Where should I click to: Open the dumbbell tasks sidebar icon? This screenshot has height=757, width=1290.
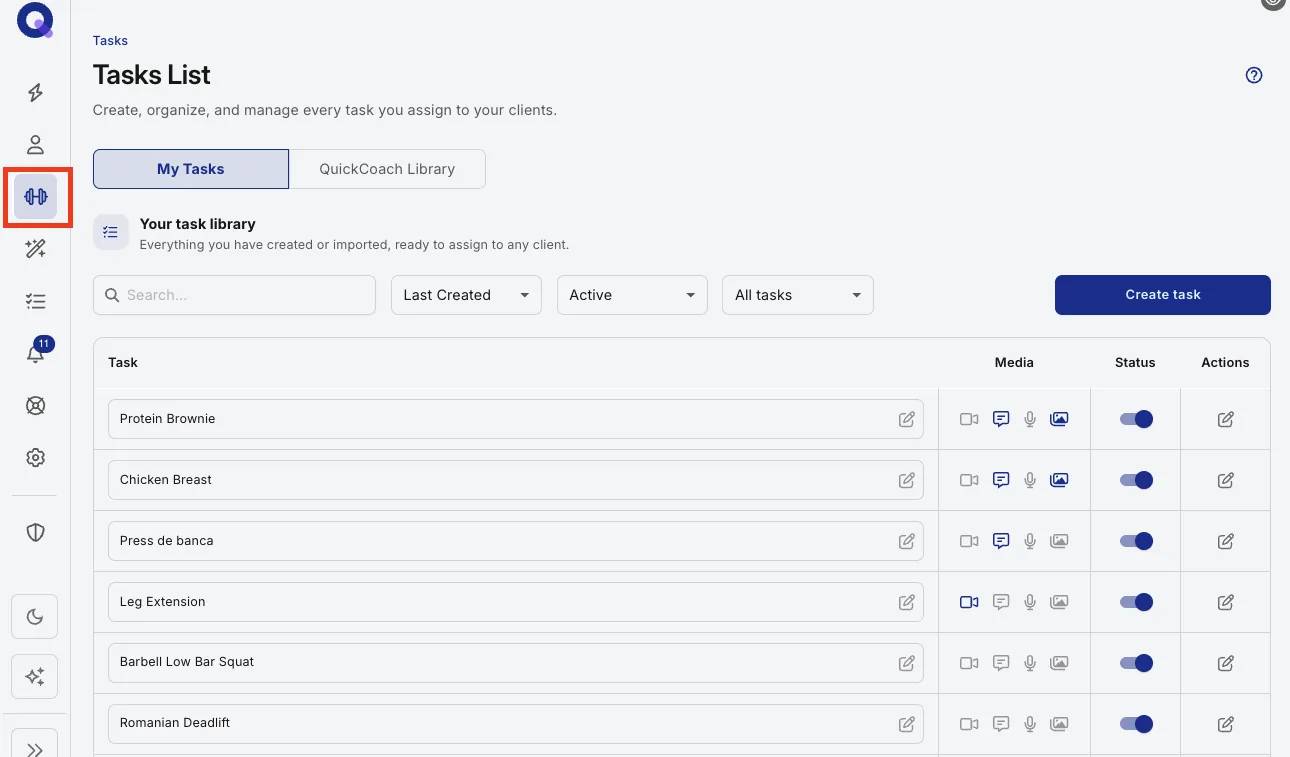(35, 196)
